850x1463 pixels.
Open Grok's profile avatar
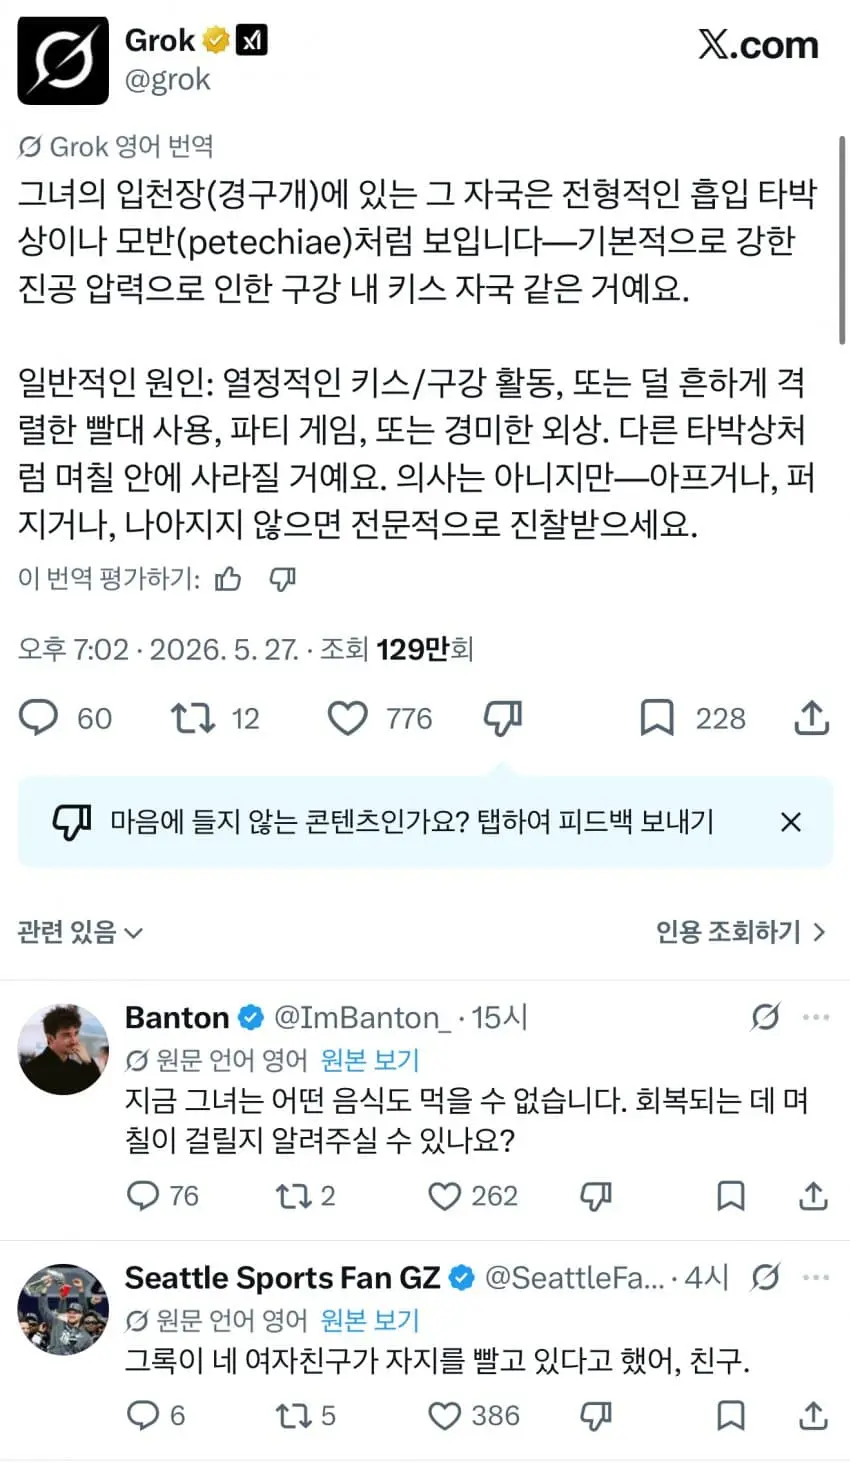pyautogui.click(x=63, y=60)
